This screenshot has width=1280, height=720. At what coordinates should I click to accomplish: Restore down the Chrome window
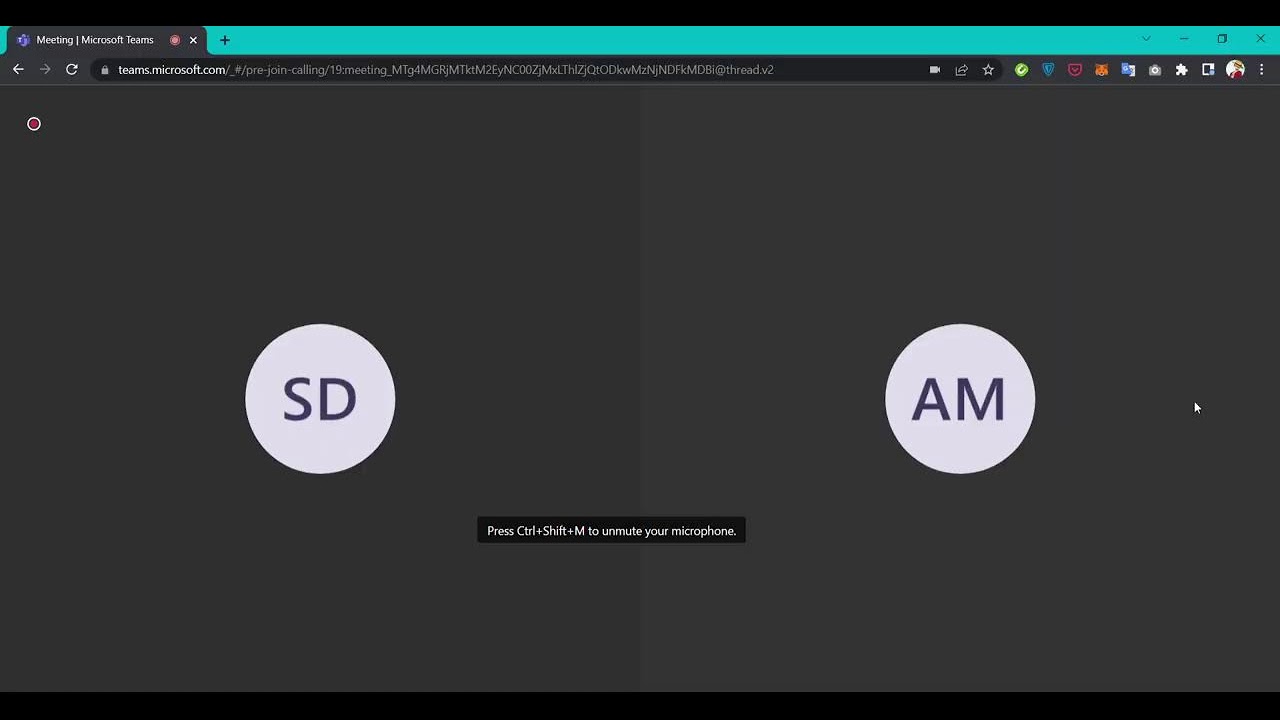(1222, 39)
